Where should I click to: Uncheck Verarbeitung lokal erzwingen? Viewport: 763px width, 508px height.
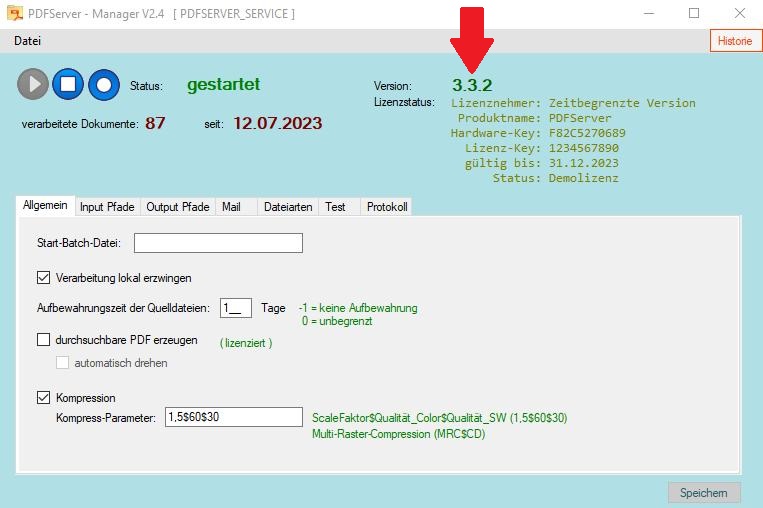point(43,278)
